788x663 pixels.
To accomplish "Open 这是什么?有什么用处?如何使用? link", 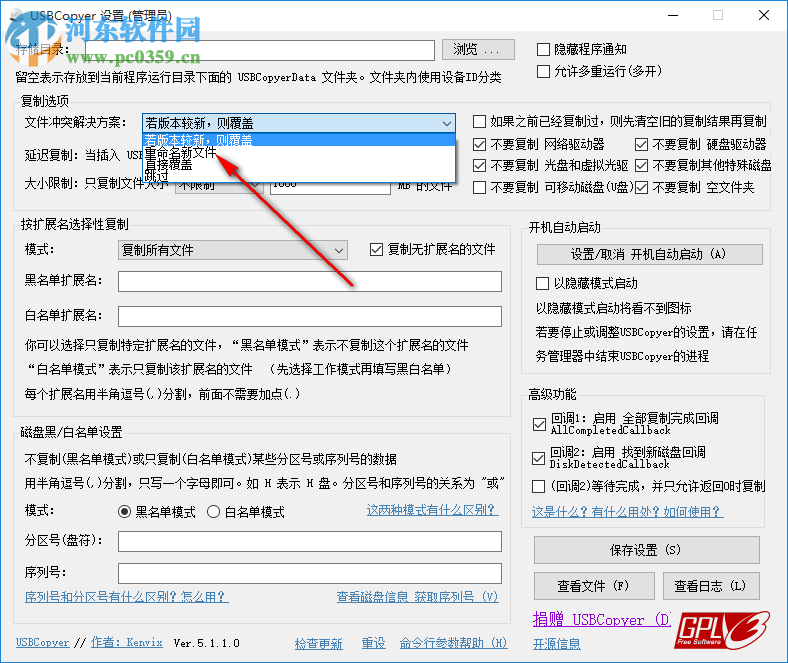I will [628, 512].
